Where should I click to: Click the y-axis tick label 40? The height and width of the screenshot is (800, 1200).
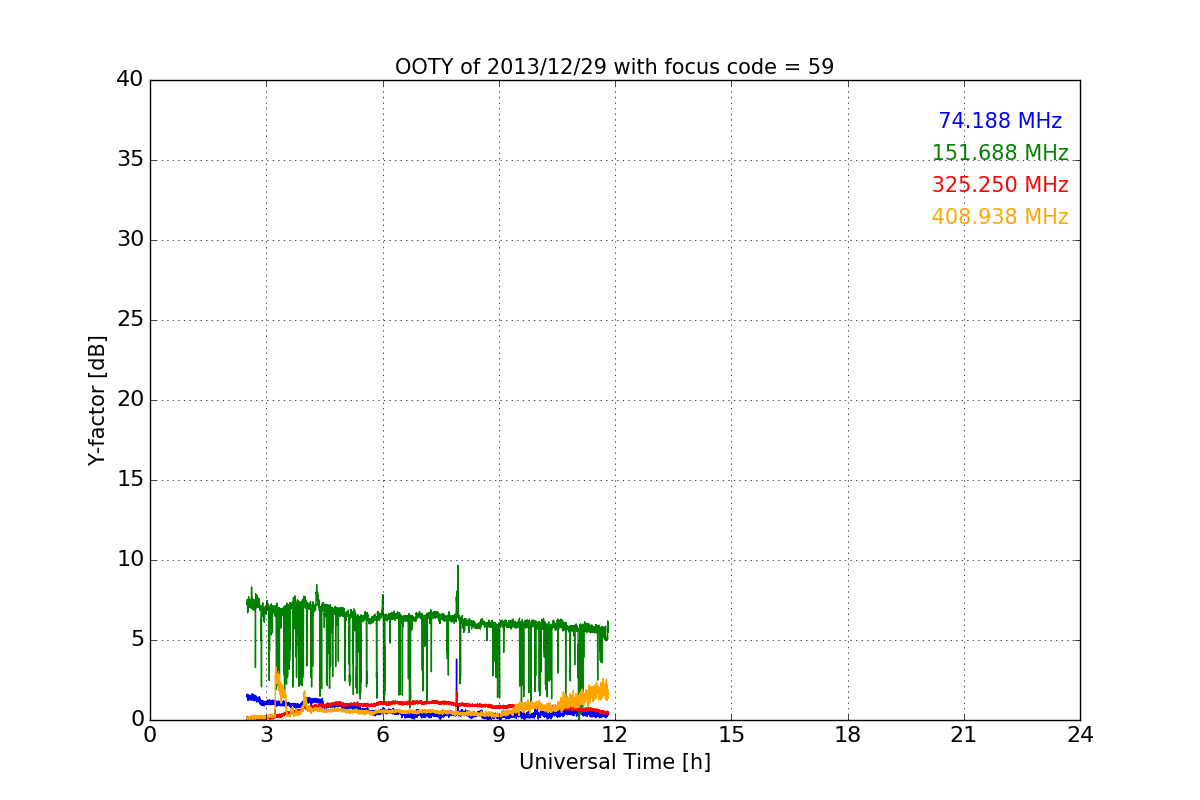point(130,80)
